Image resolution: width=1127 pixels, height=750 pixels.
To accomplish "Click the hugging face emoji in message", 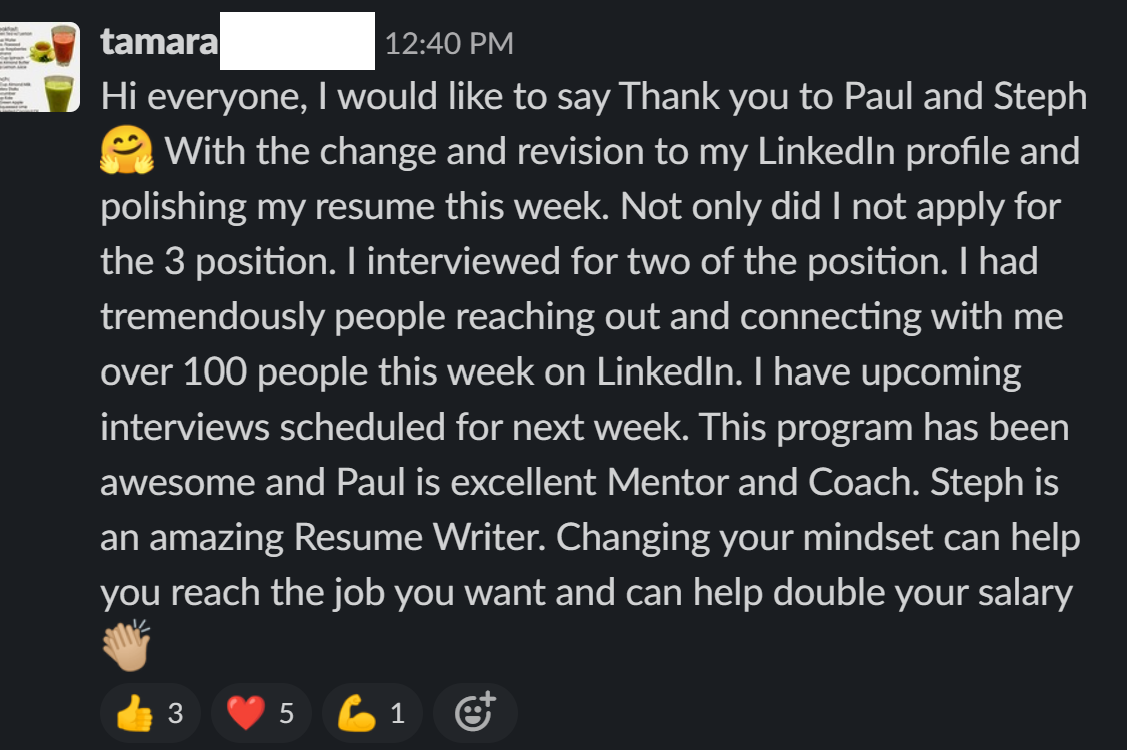I will click(126, 153).
